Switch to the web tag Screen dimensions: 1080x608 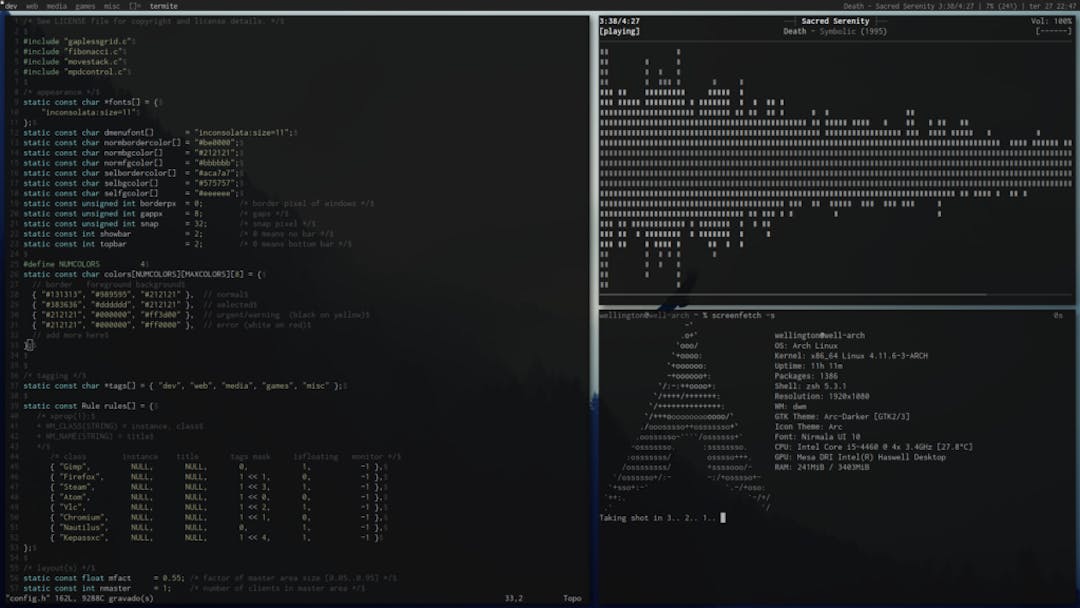pos(32,6)
